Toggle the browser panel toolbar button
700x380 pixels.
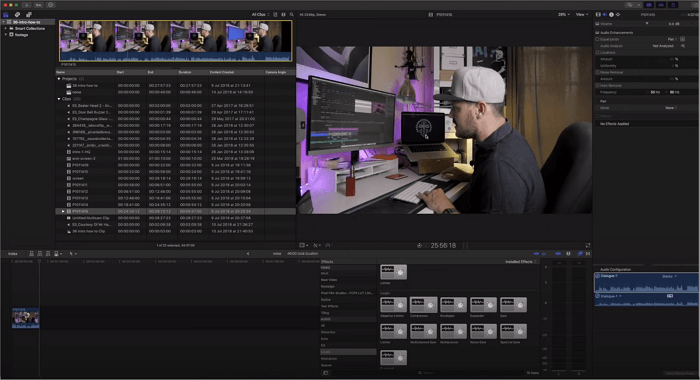click(649, 5)
